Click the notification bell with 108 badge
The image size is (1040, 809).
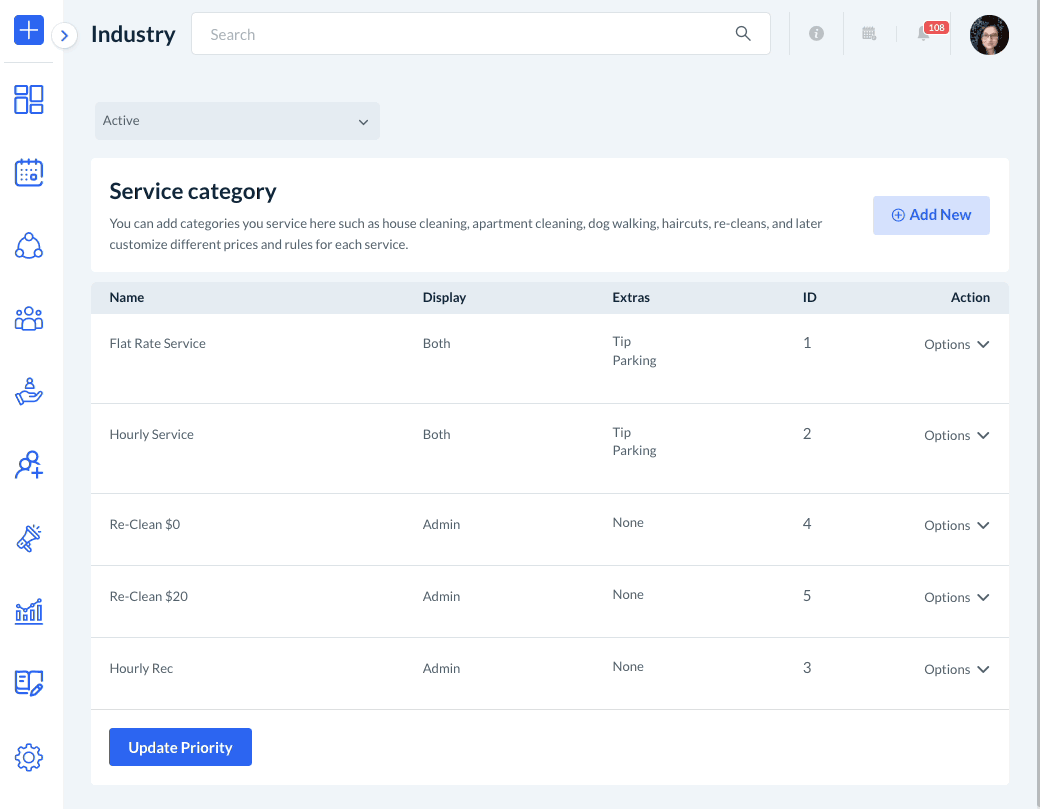click(x=924, y=34)
